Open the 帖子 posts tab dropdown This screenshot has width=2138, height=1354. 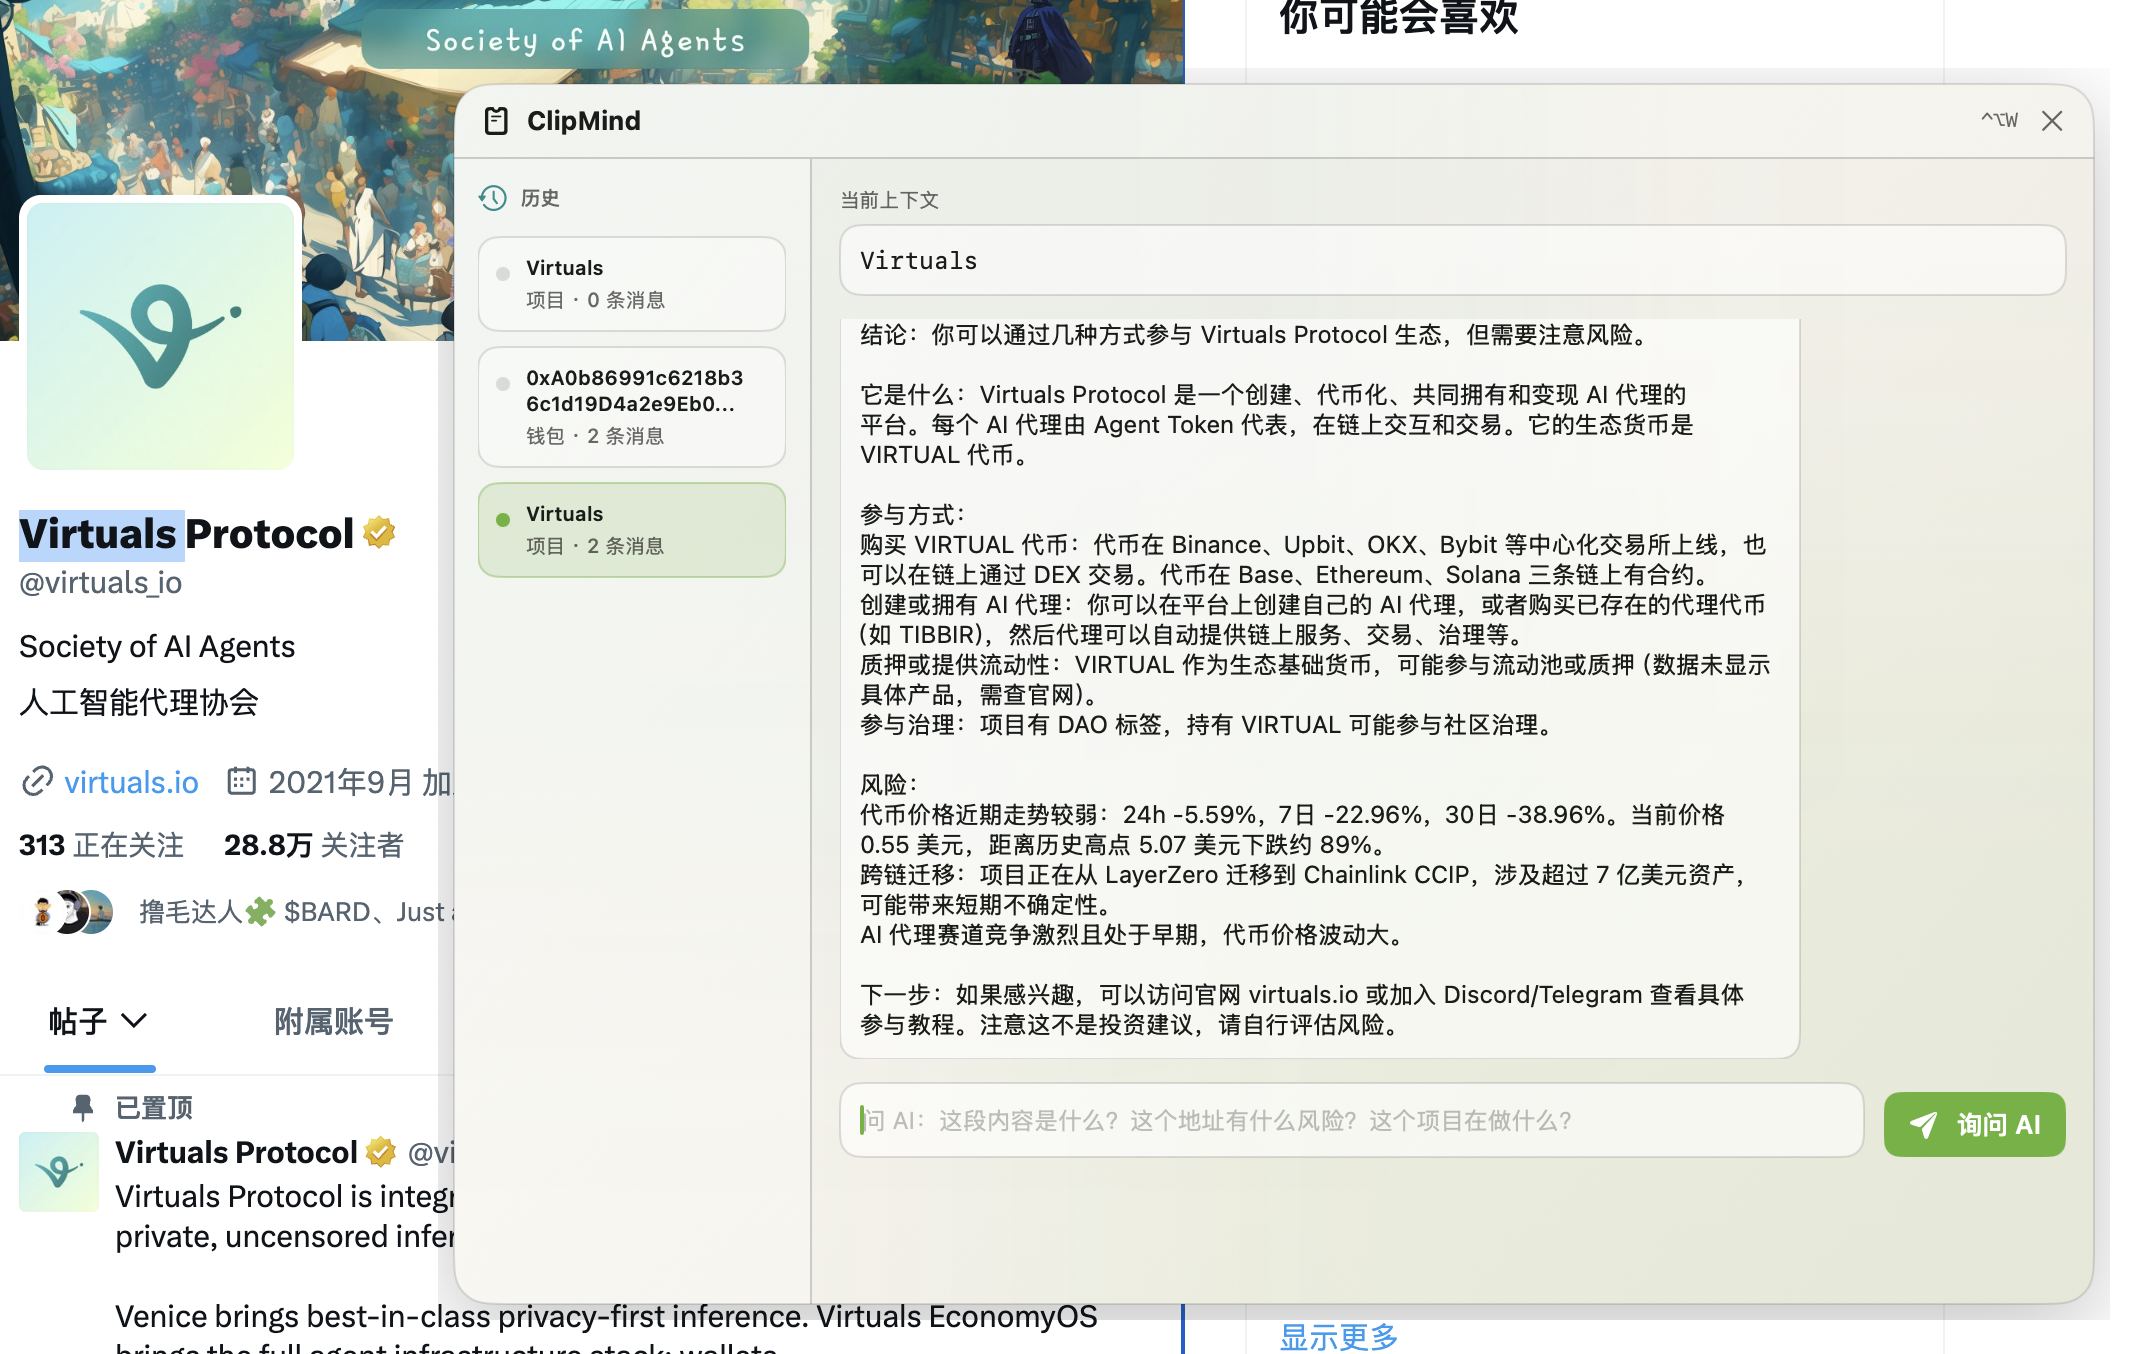98,1021
